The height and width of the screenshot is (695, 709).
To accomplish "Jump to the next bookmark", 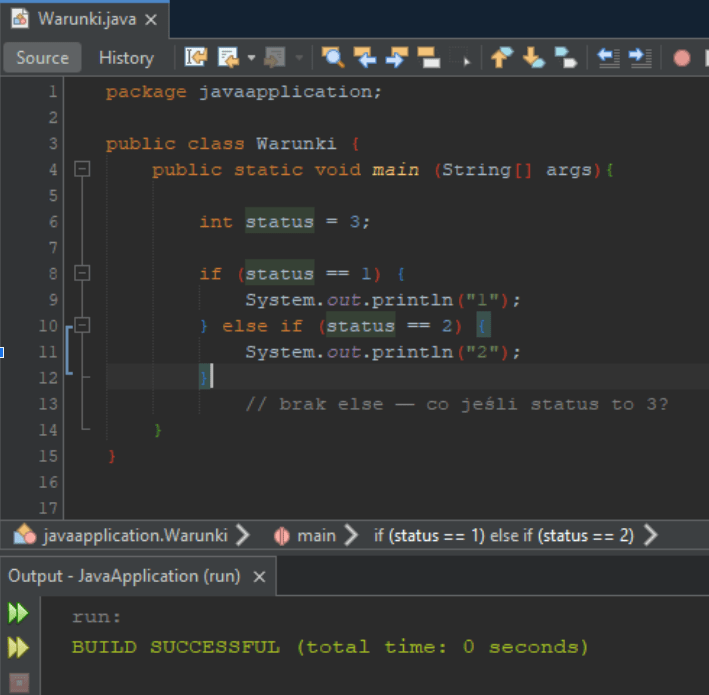I will click(533, 58).
